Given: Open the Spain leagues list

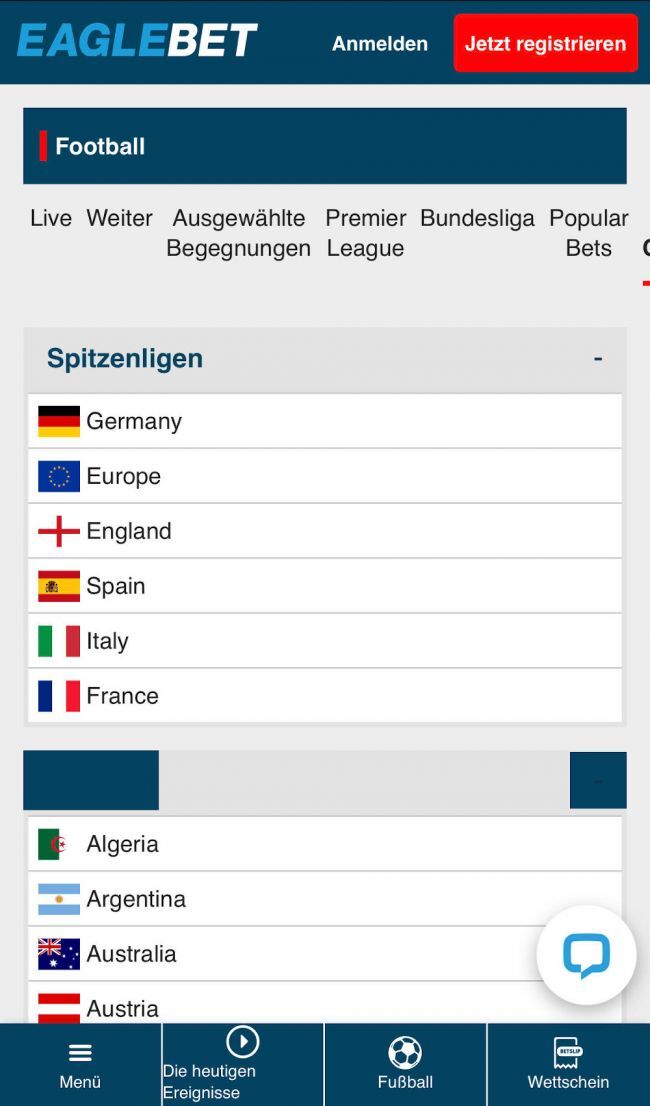Looking at the screenshot, I should (324, 586).
